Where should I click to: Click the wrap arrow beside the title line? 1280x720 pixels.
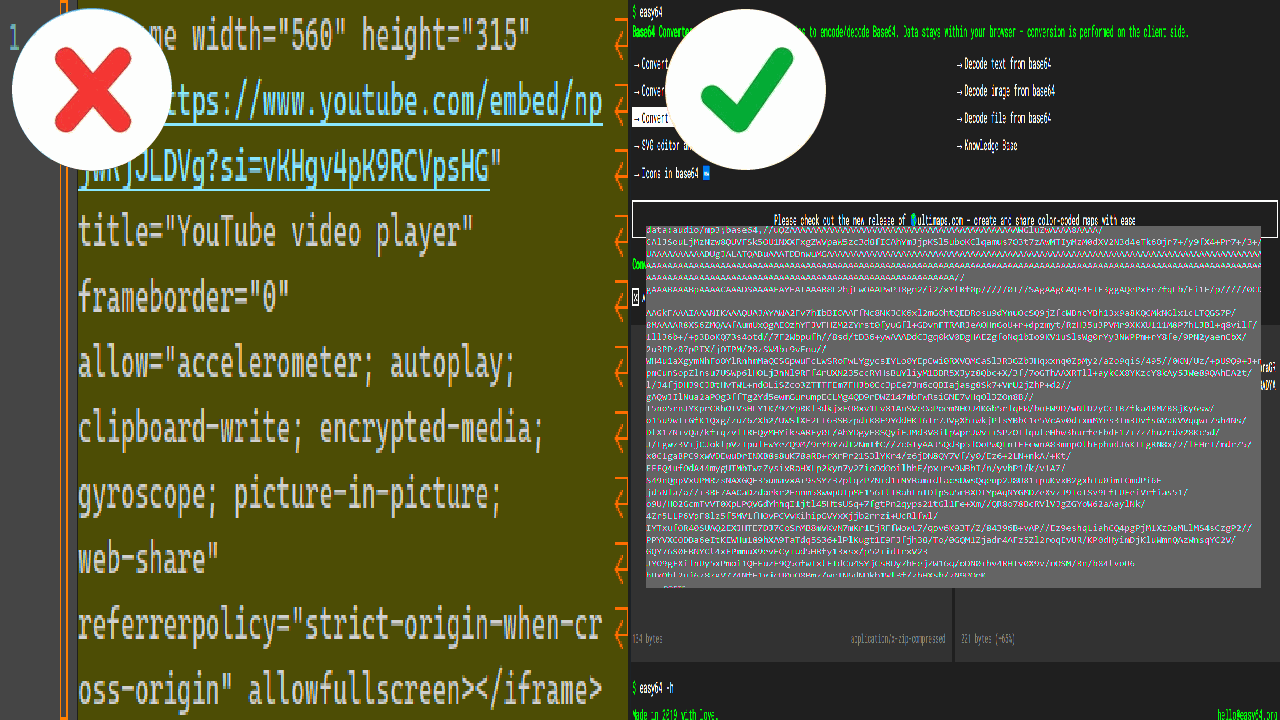[x=620, y=235]
